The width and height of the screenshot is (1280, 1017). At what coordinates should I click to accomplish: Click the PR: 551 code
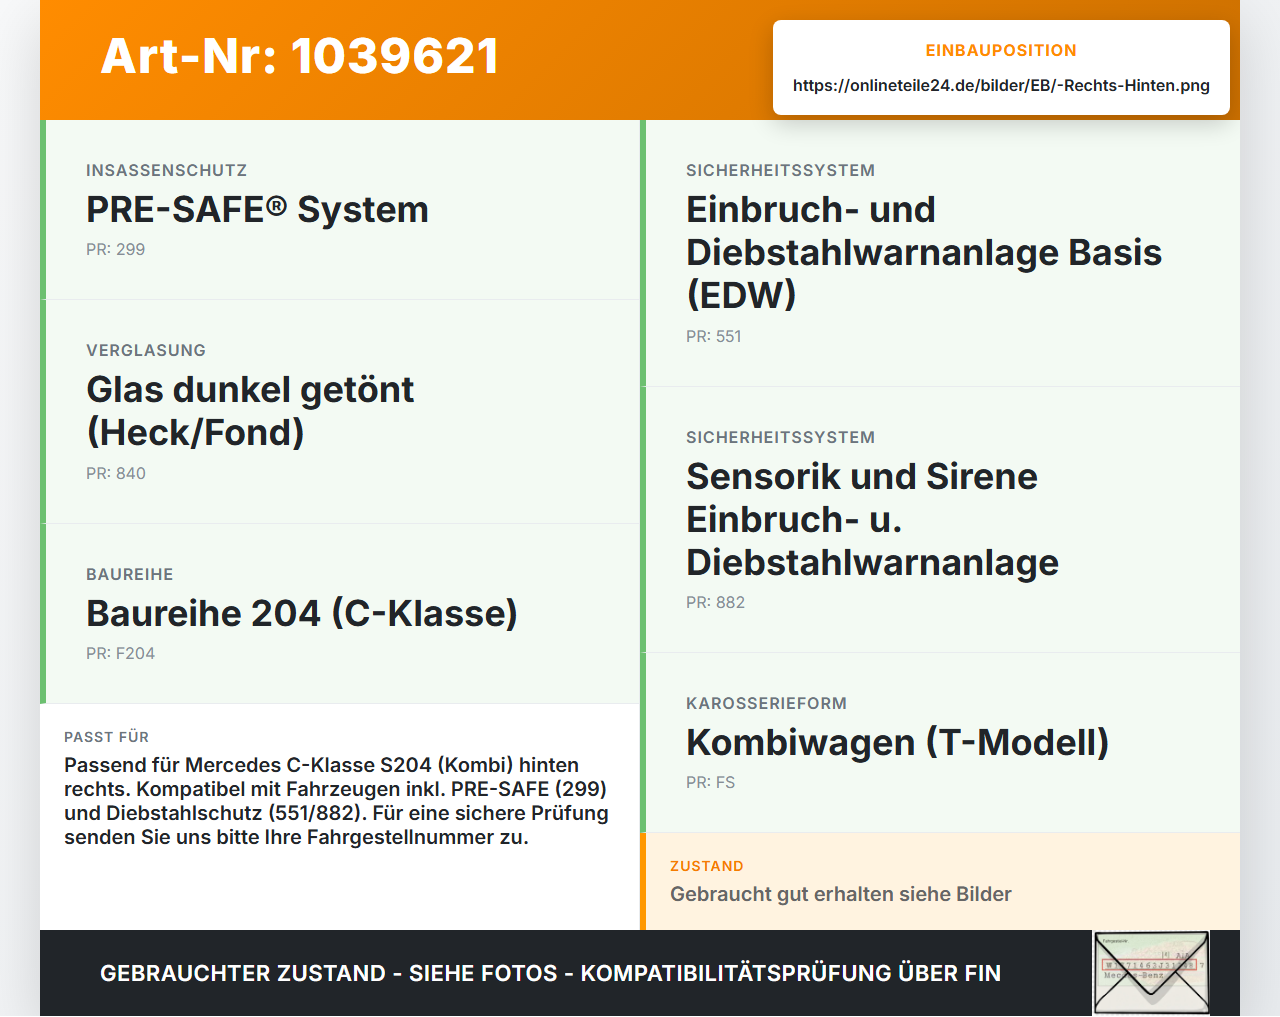714,337
